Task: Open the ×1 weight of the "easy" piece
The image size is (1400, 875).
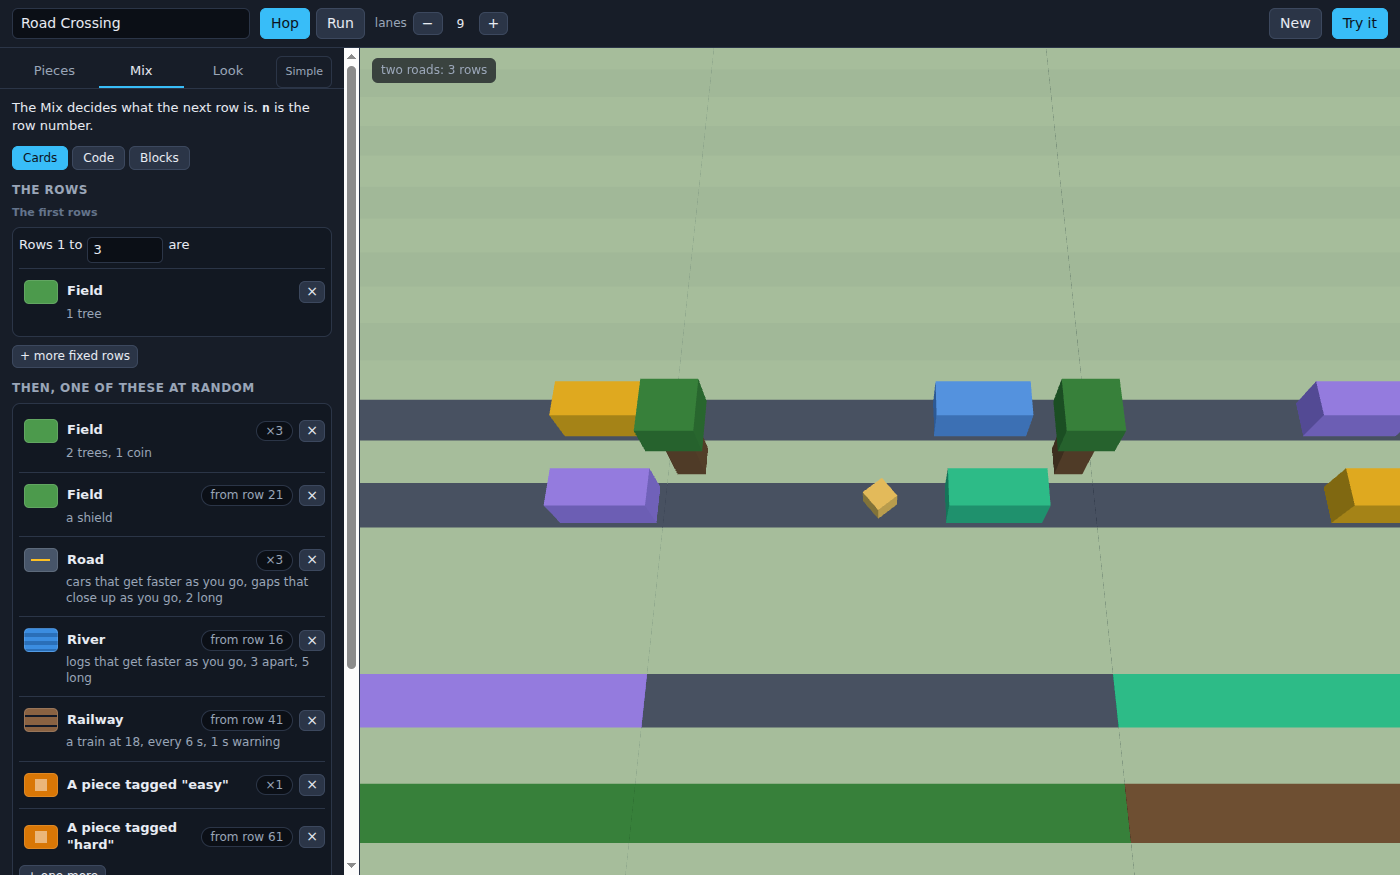Action: [x=274, y=785]
